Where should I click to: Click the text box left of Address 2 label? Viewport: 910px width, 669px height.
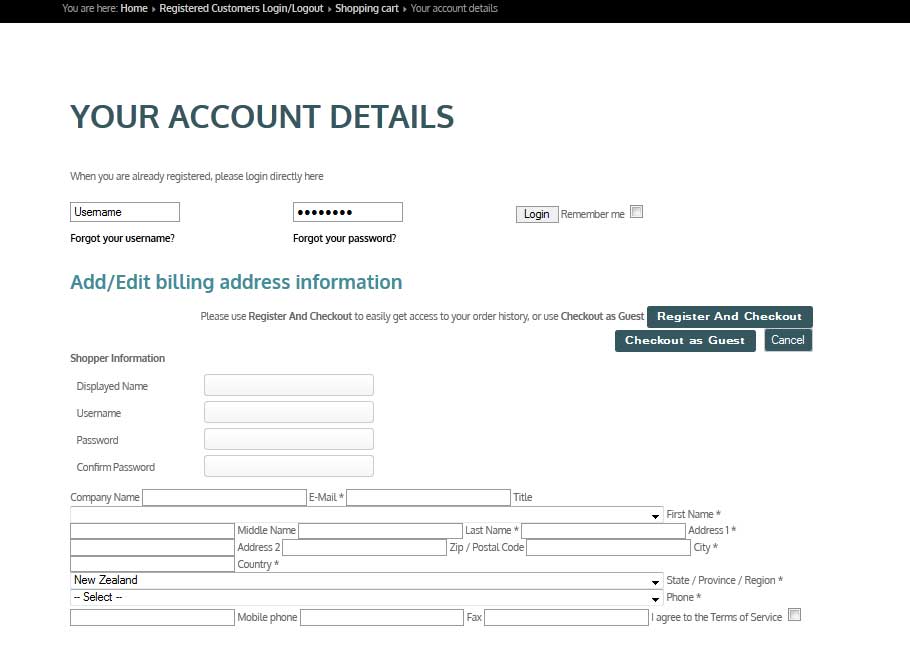pyautogui.click(x=153, y=548)
